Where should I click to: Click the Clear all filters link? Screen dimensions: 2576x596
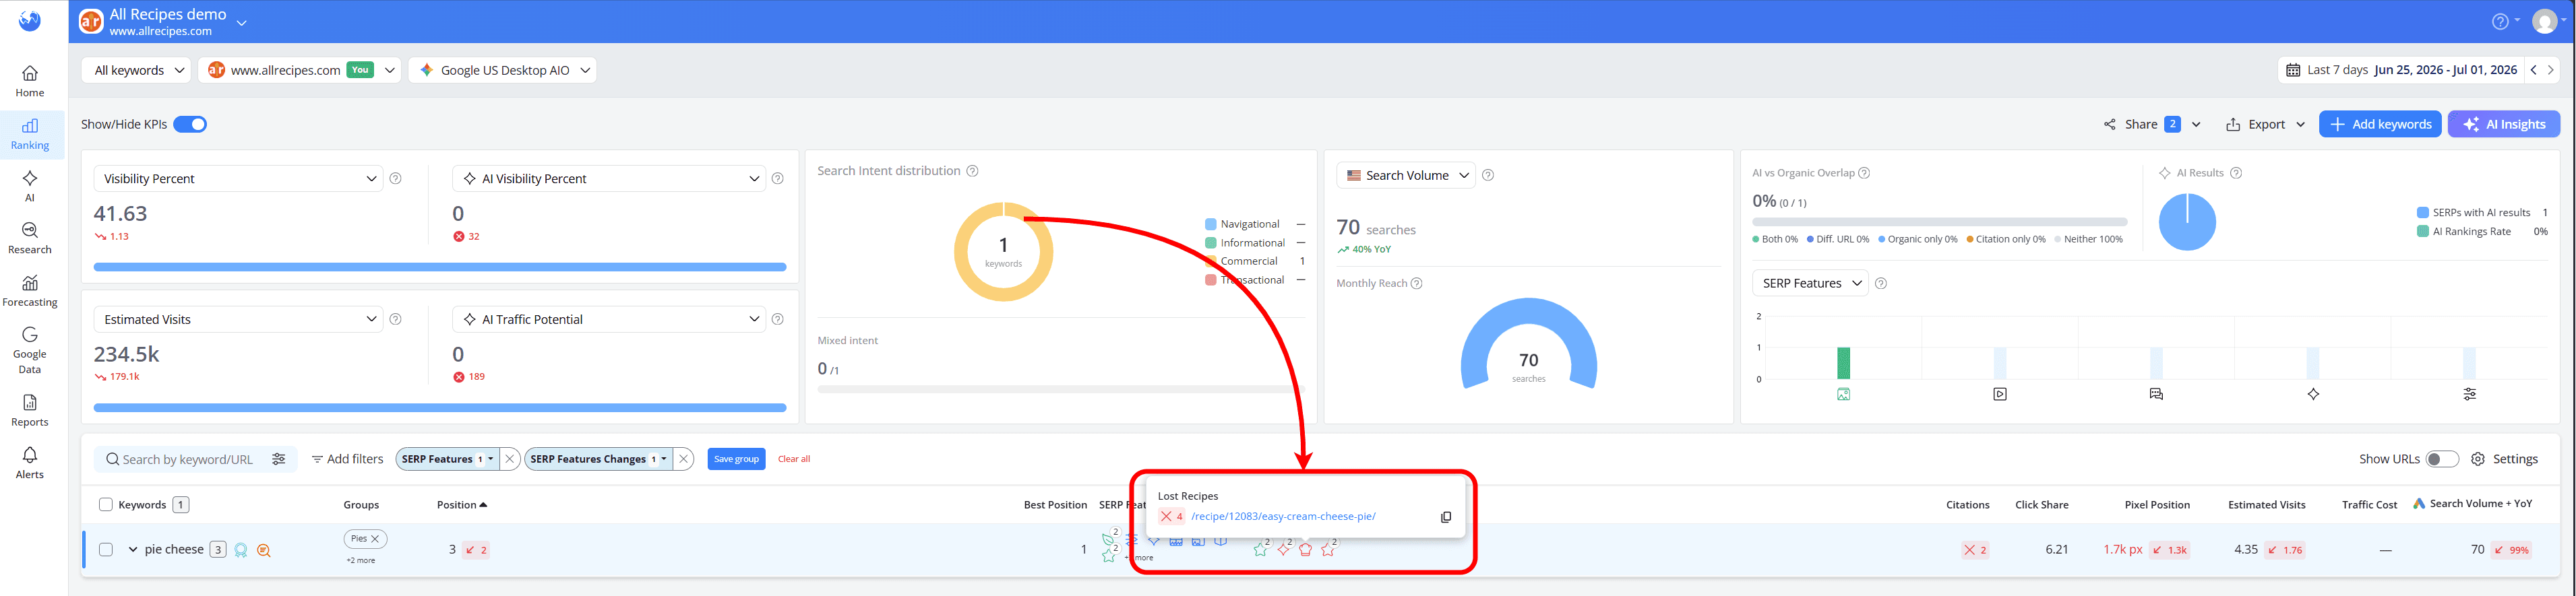[x=794, y=459]
